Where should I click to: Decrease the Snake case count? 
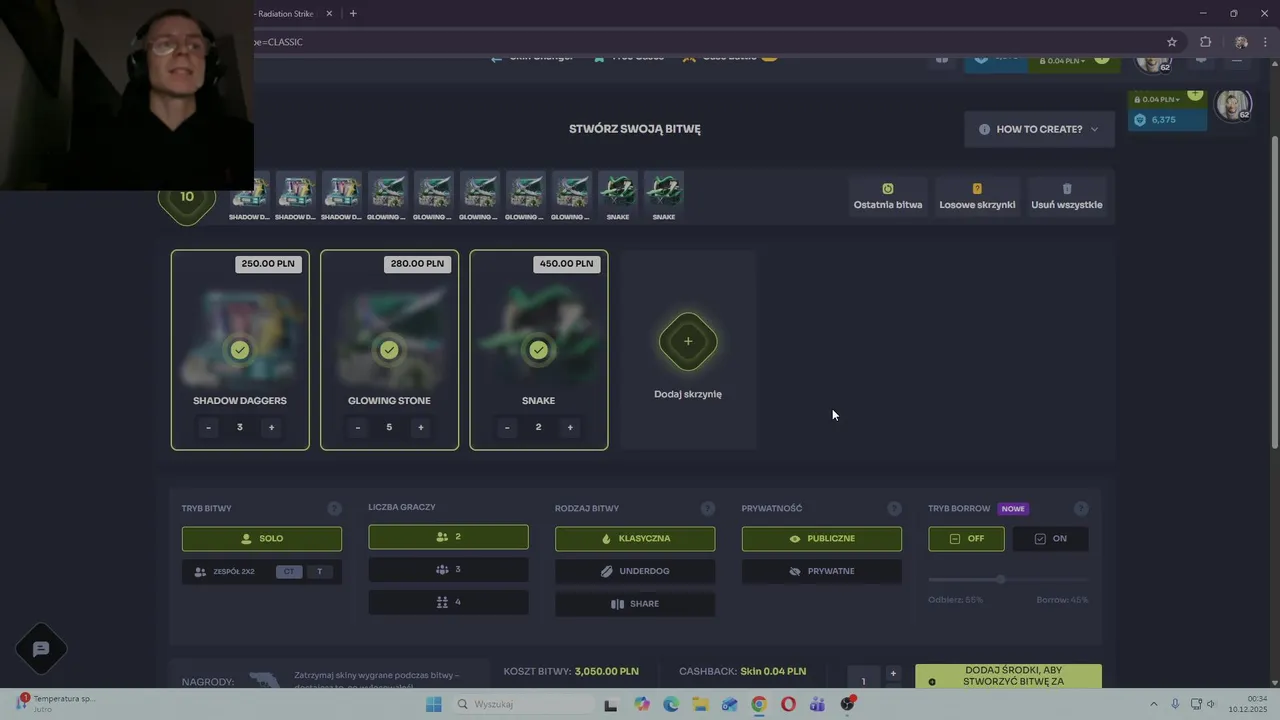pyautogui.click(x=507, y=427)
